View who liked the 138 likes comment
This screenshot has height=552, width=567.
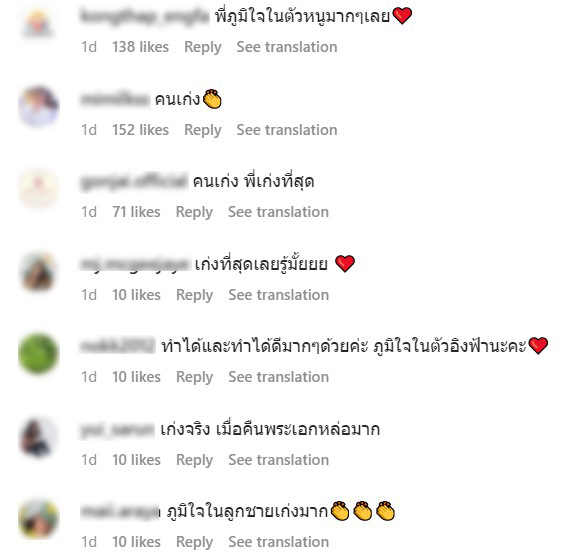coord(140,47)
